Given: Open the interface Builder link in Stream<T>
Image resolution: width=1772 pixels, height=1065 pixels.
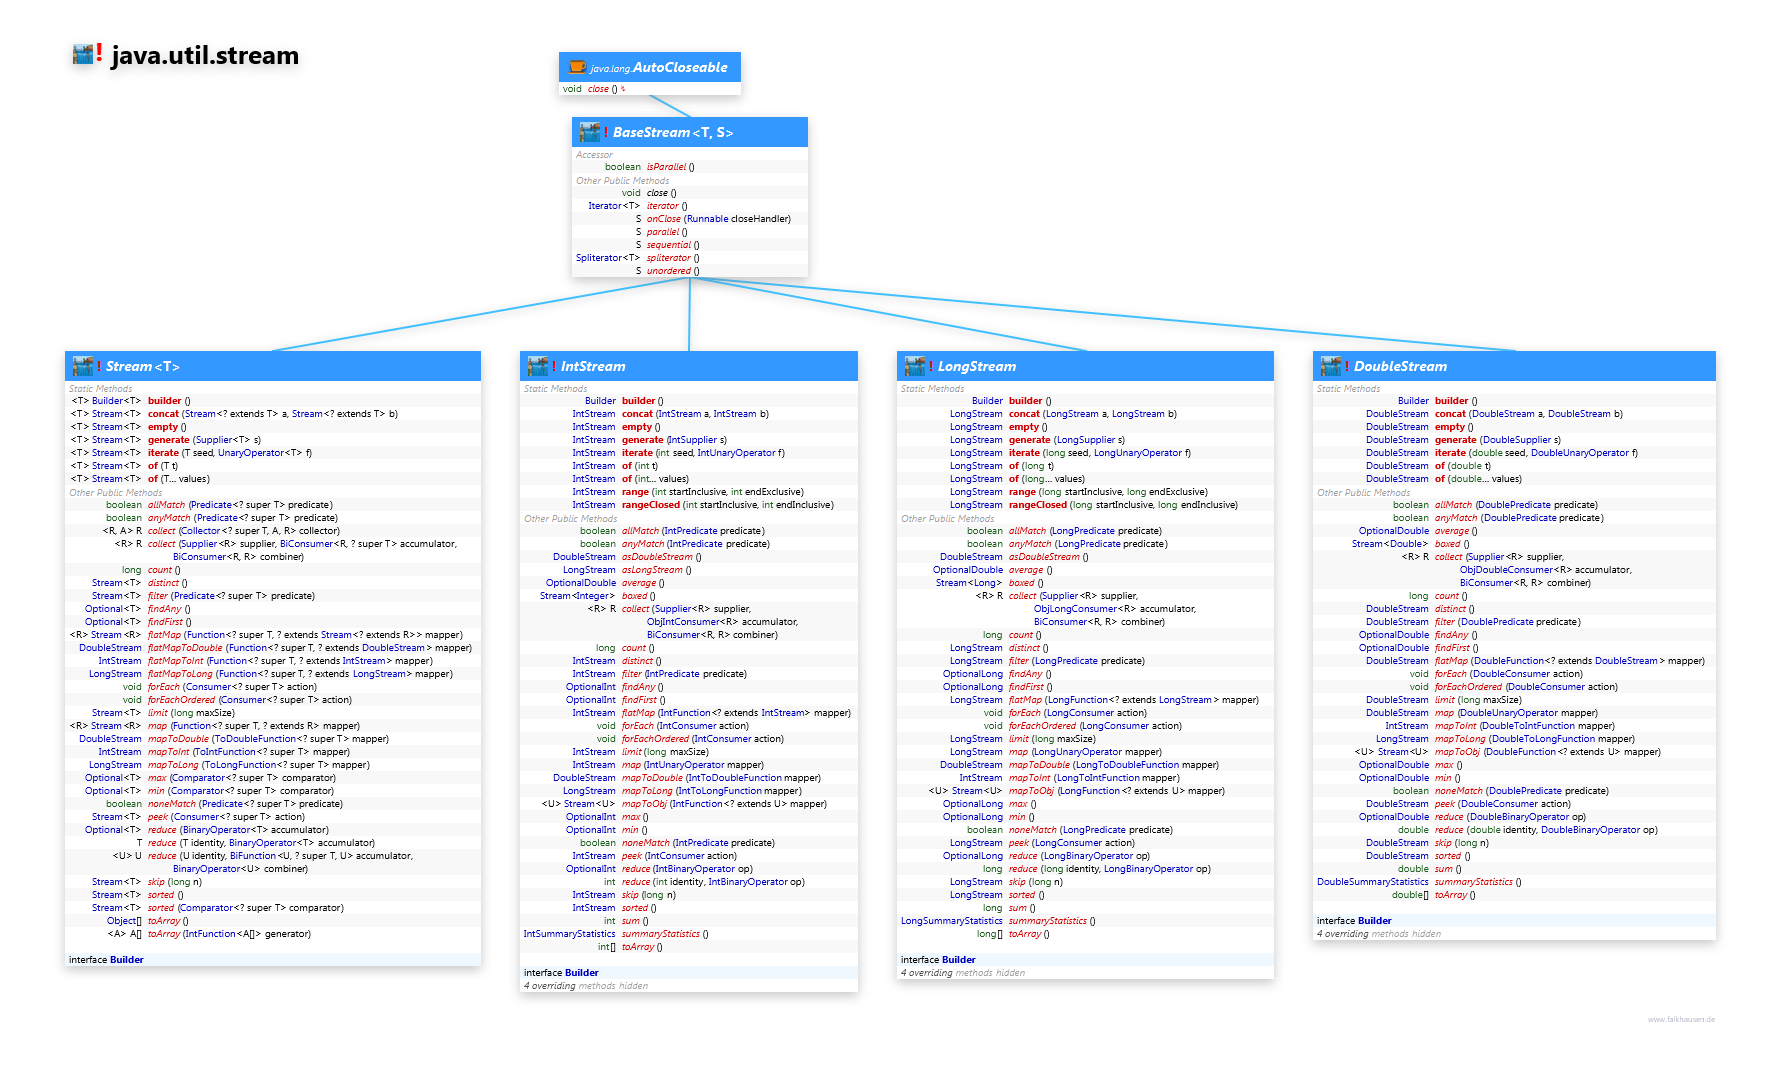Looking at the screenshot, I should (126, 960).
